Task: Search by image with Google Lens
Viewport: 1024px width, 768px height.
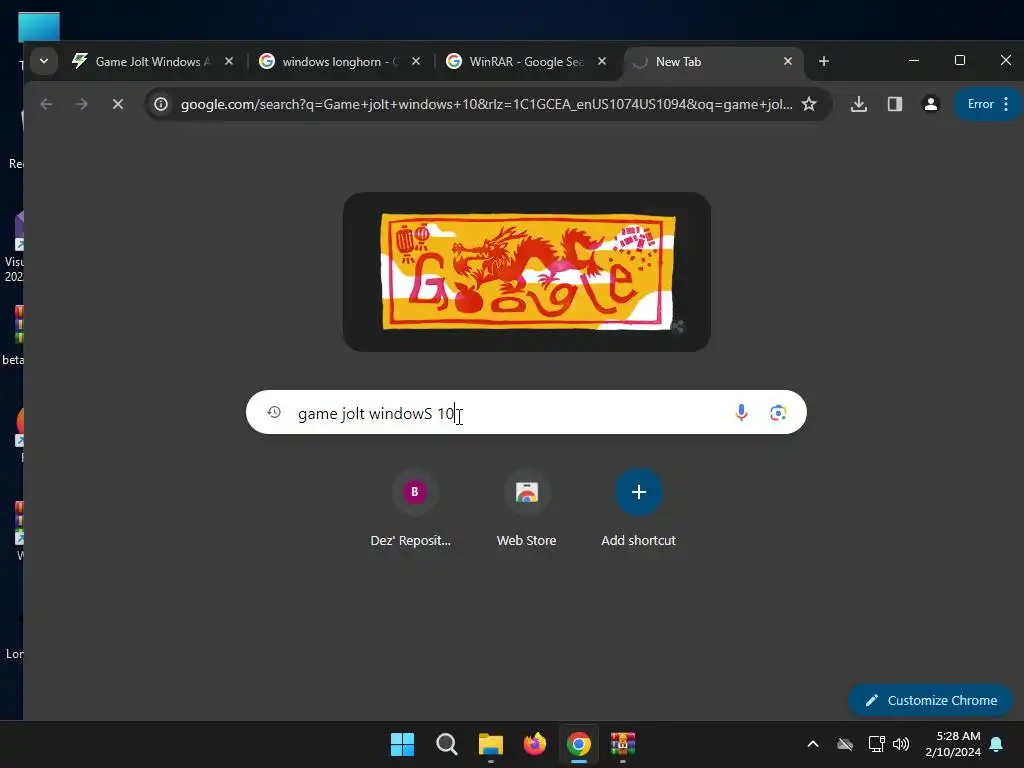Action: (778, 413)
